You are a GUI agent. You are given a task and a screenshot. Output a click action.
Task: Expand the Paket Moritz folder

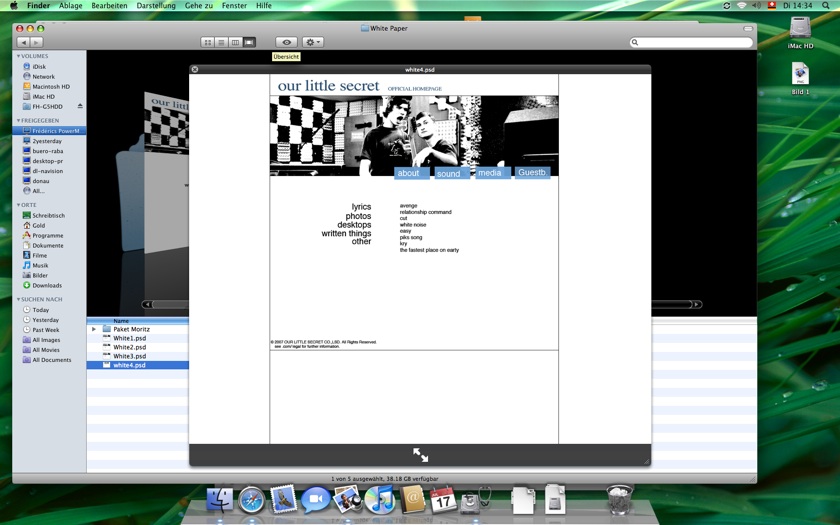tap(94, 329)
